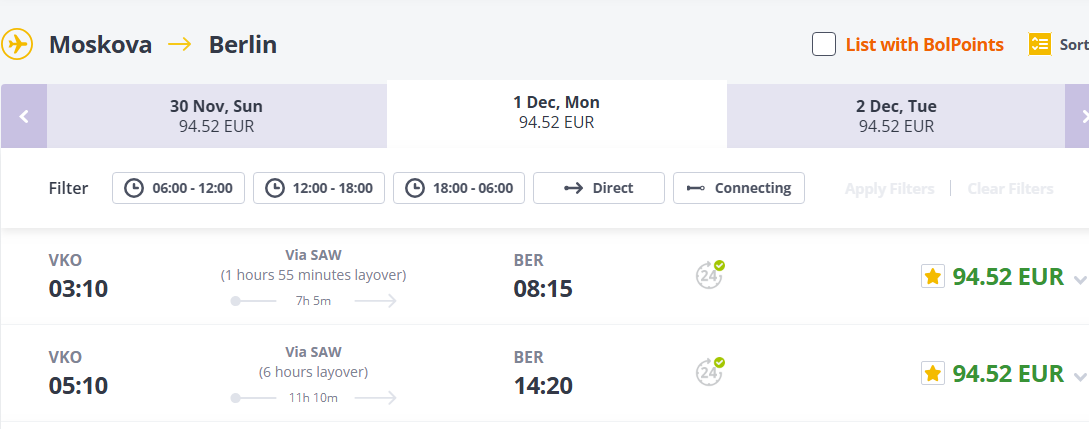Click the 24-hour icon on the 05:10 flight
1089x429 pixels.
tap(709, 372)
